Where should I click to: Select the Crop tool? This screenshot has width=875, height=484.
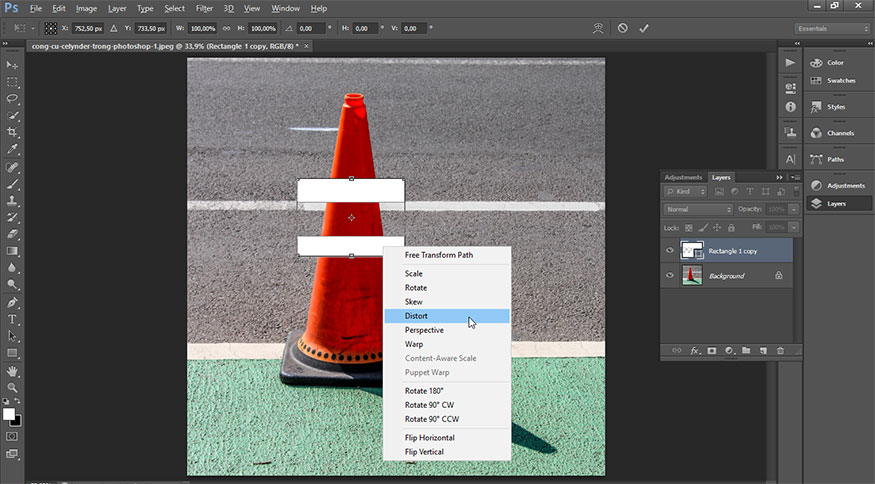(x=13, y=132)
